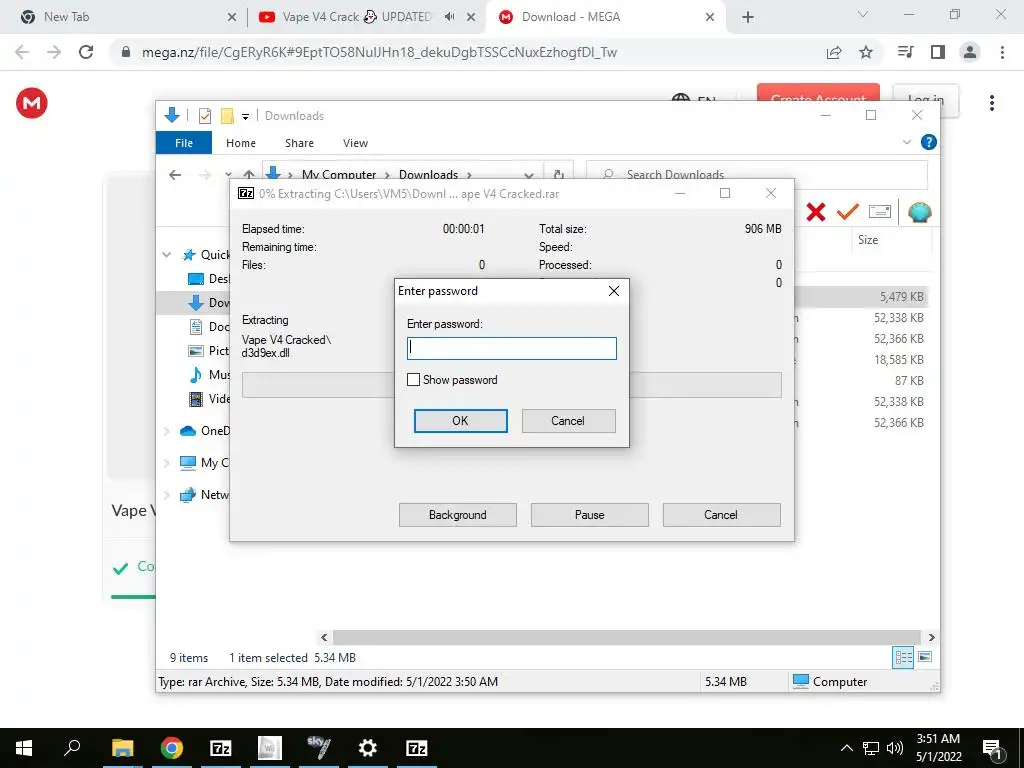The height and width of the screenshot is (768, 1024).
Task: Click OK in Enter password dialog
Action: pyautogui.click(x=460, y=421)
